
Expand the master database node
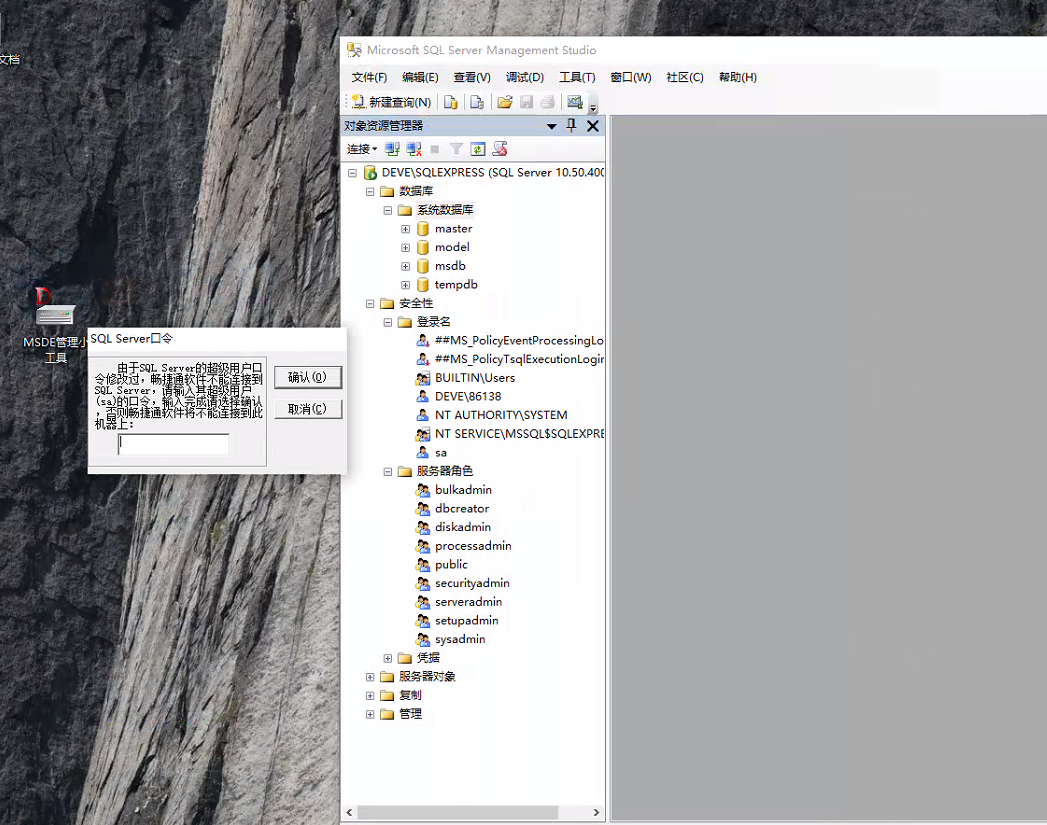[405, 229]
